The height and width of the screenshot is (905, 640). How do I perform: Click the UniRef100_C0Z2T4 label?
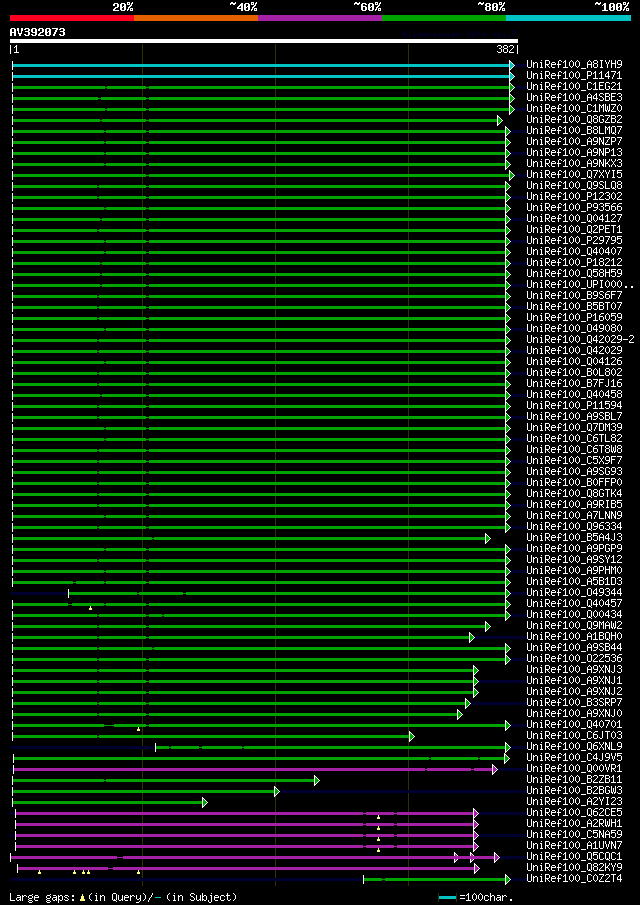pyautogui.click(x=574, y=879)
